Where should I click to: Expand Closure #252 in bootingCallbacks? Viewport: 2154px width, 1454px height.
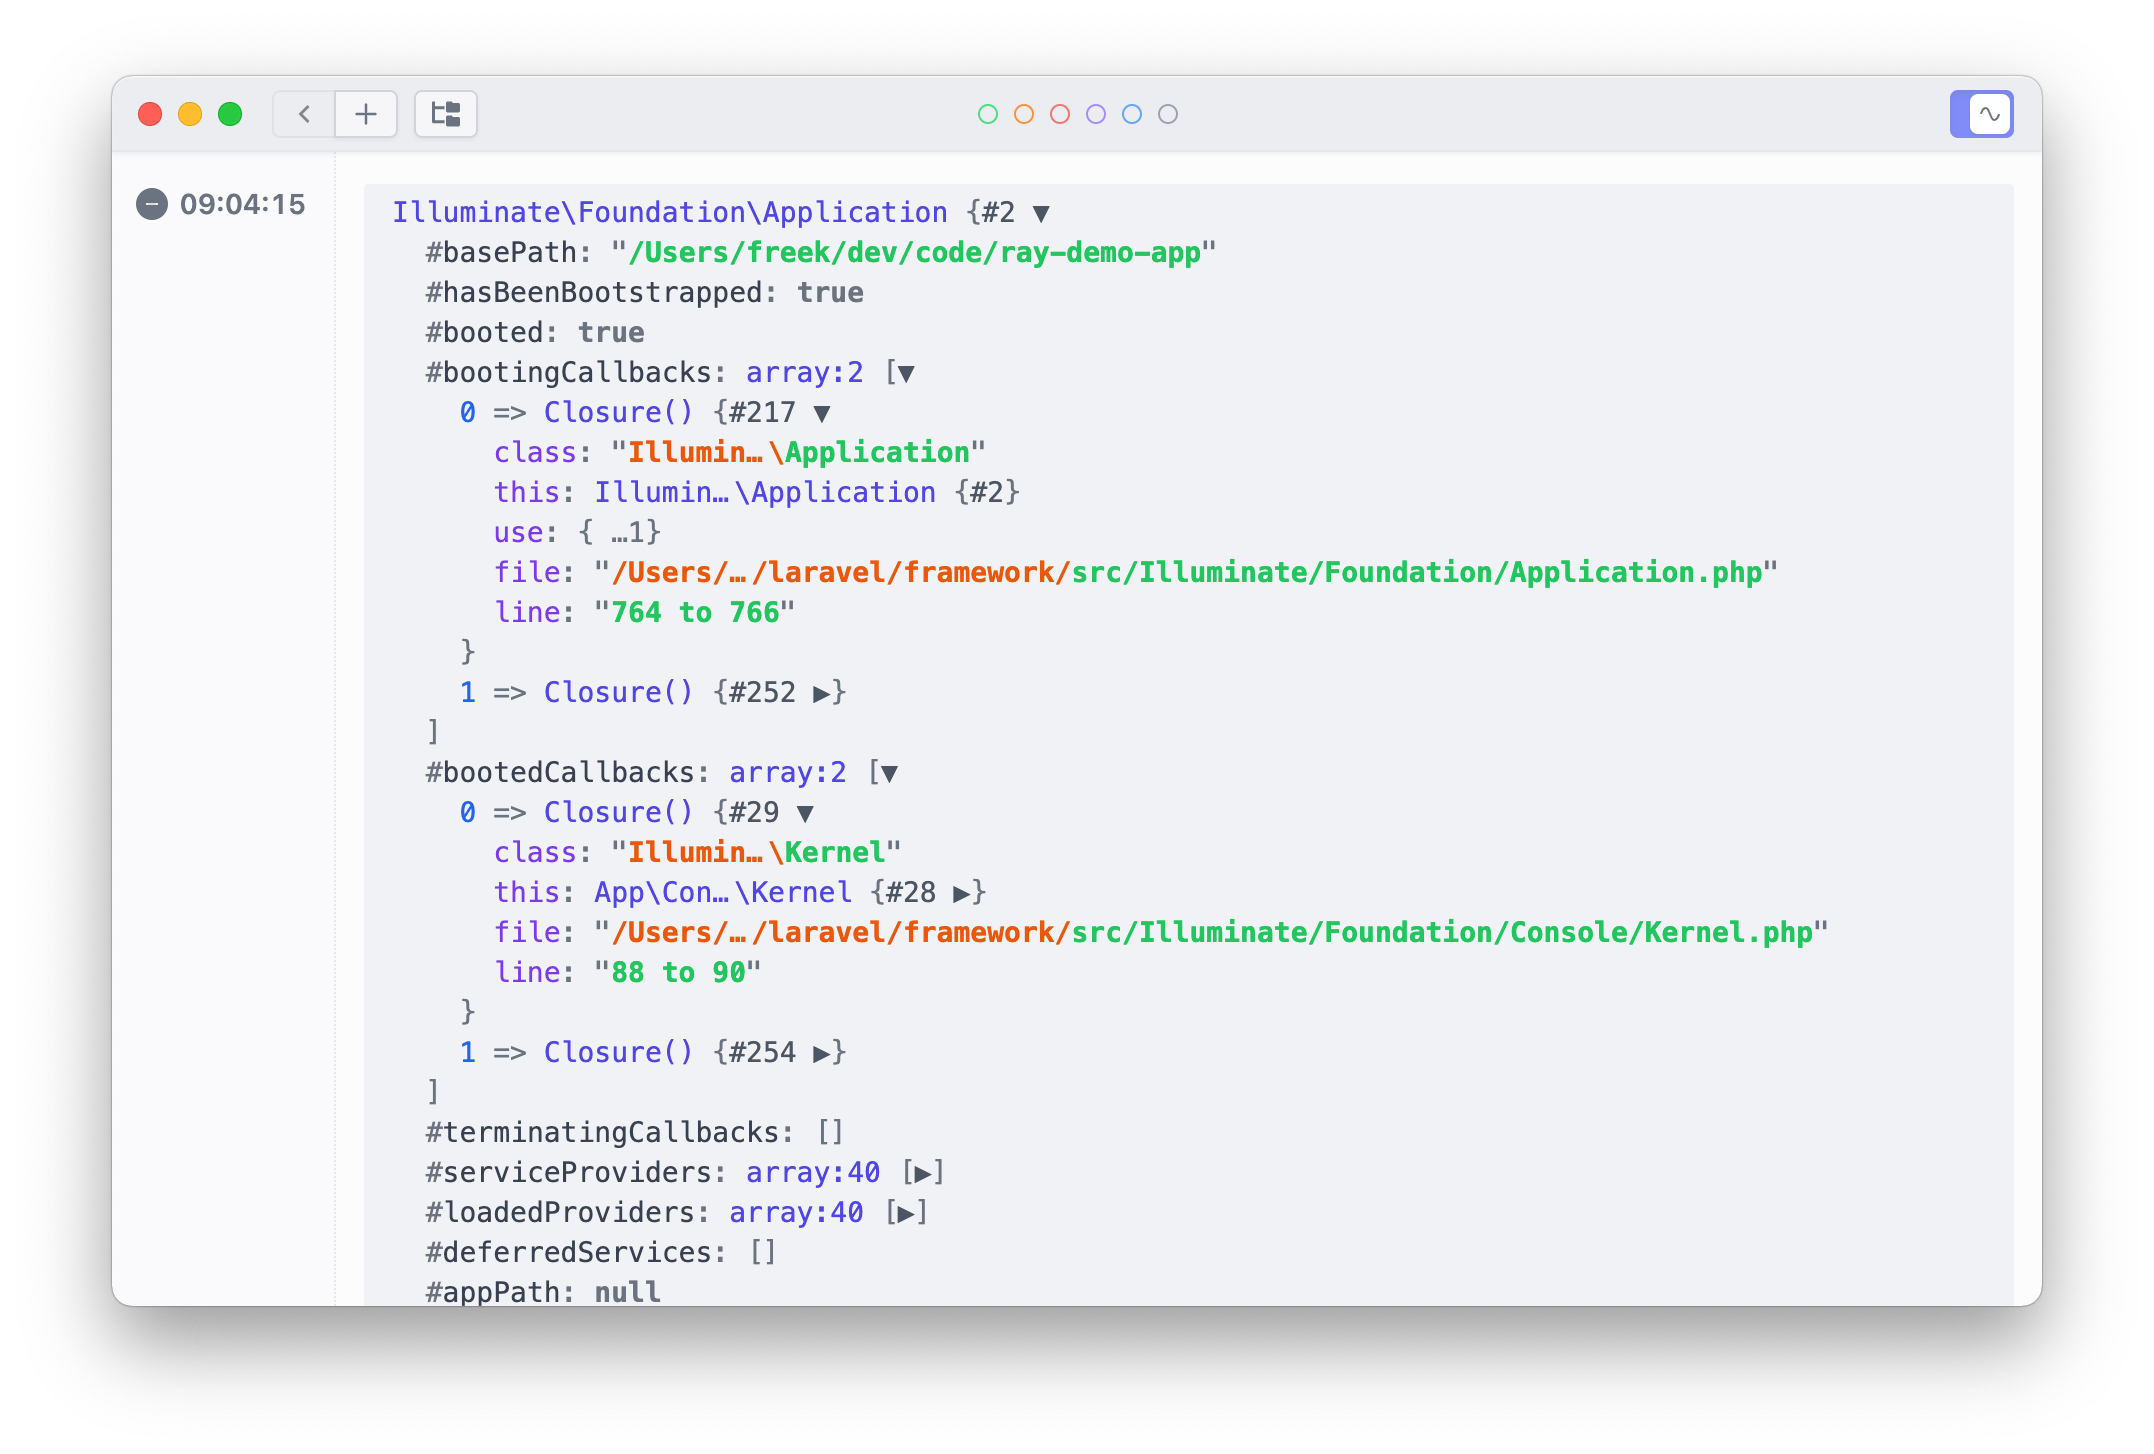click(825, 691)
